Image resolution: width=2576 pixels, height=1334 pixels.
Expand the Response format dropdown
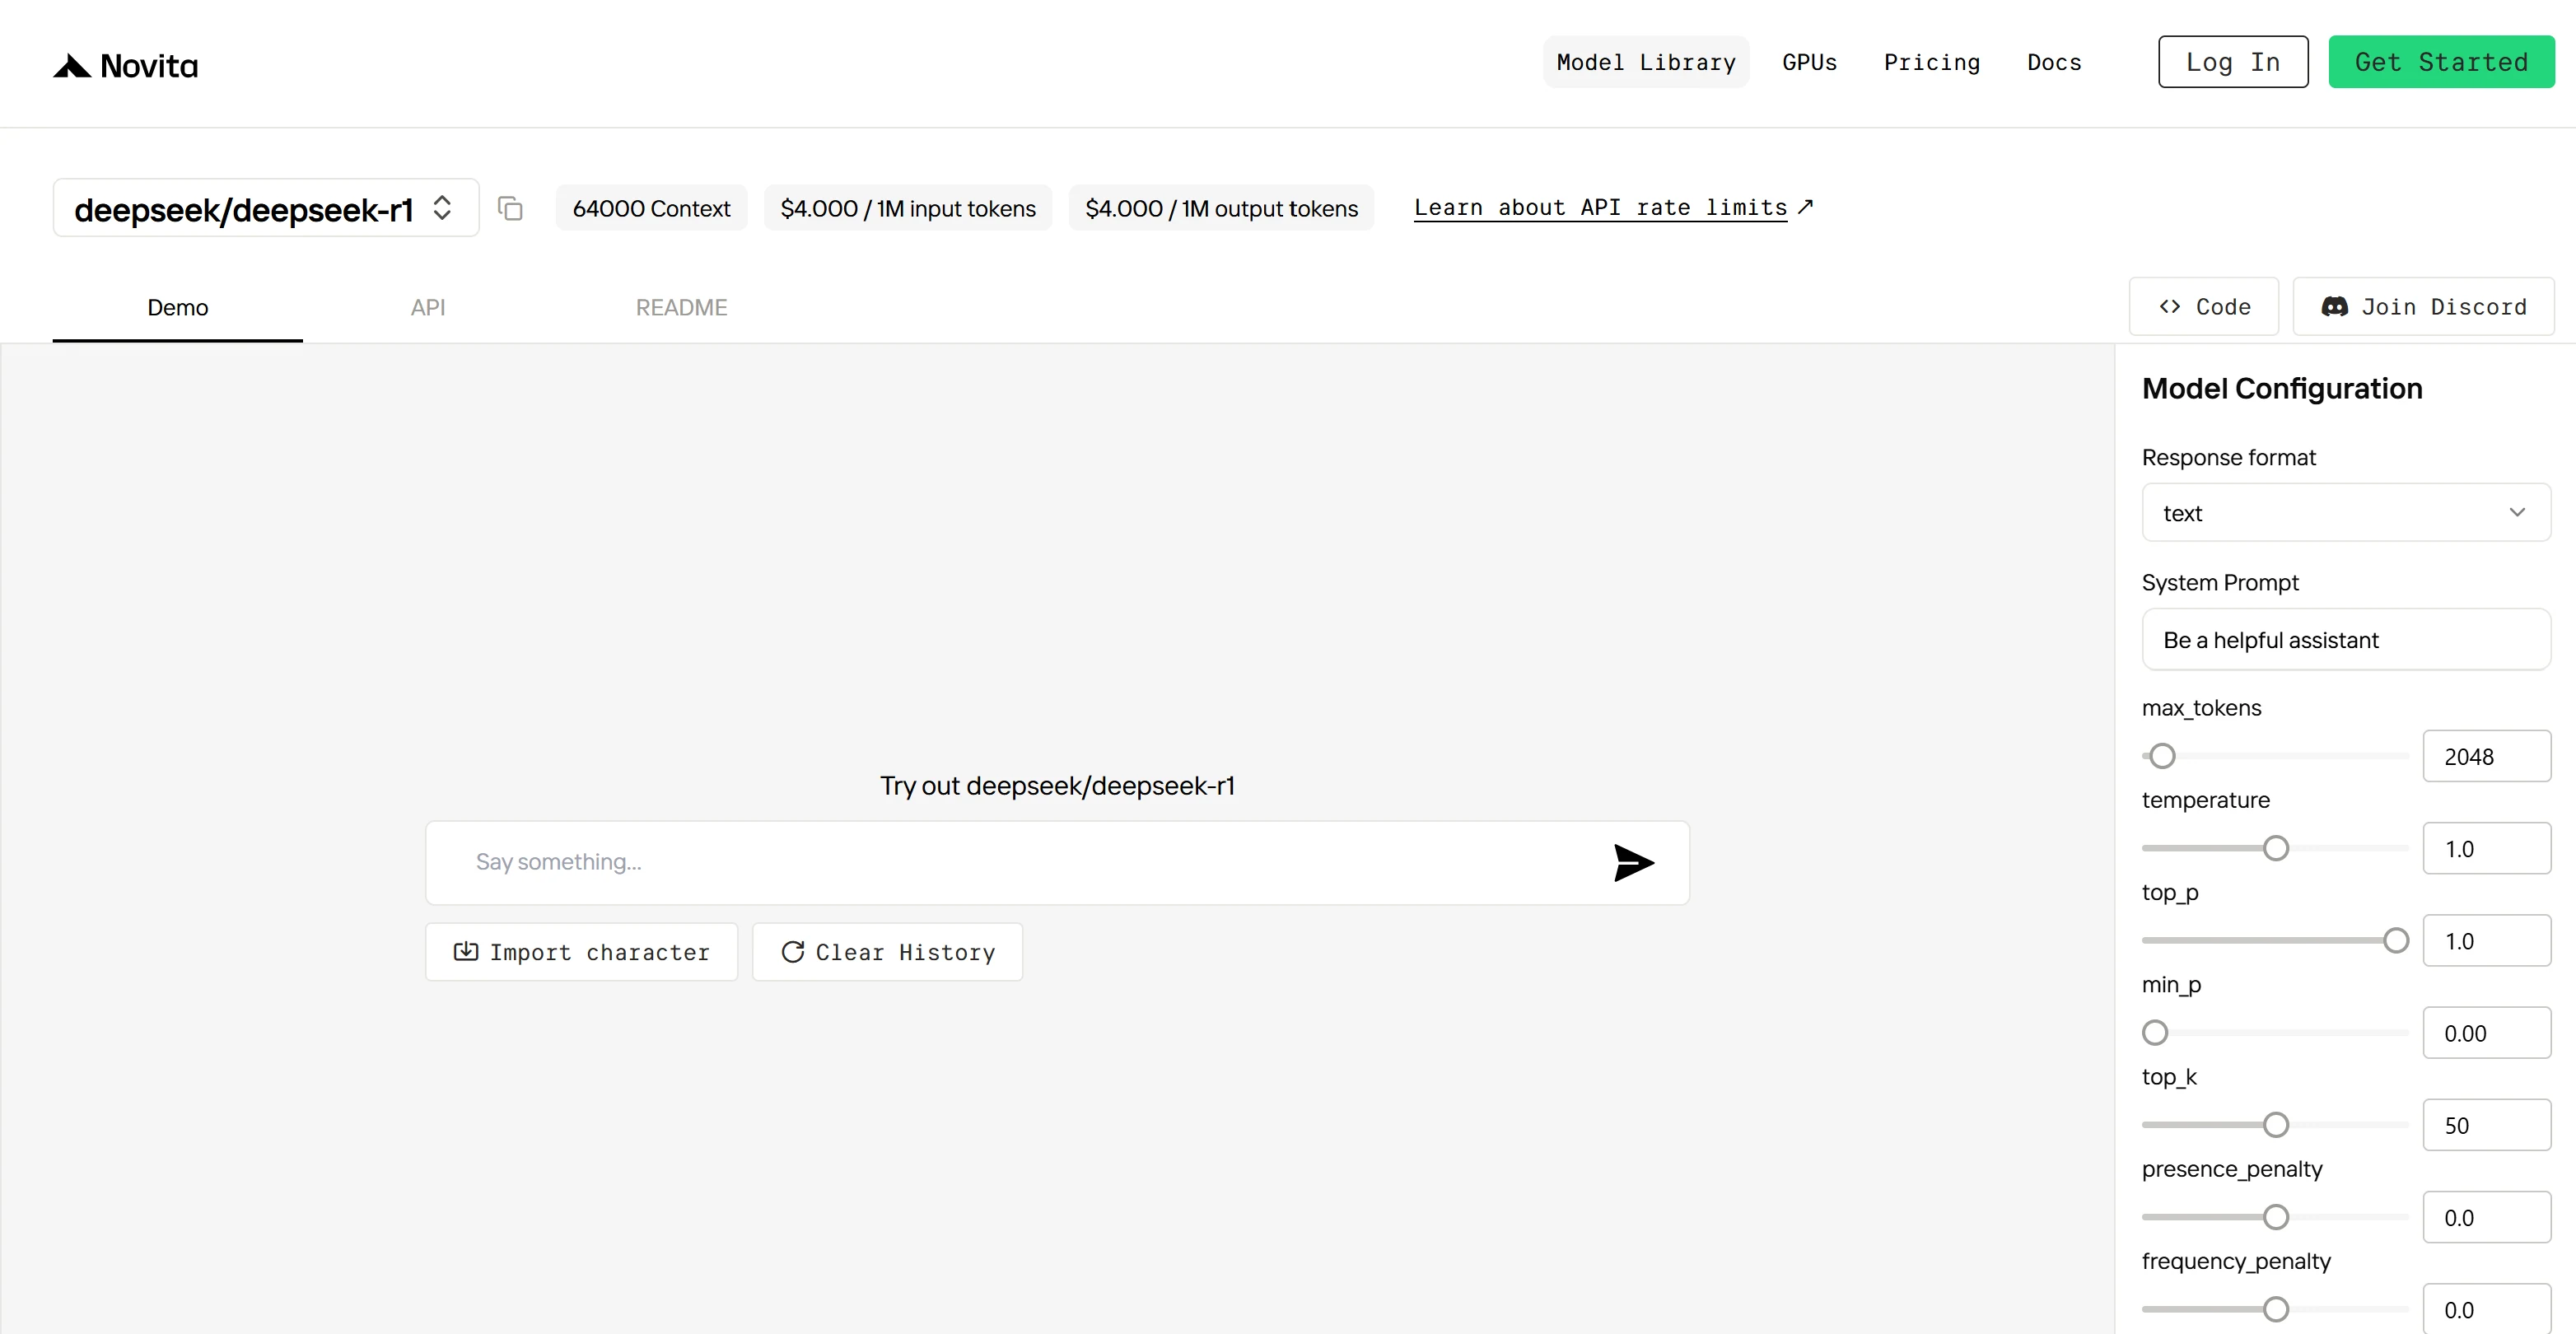tap(2345, 513)
